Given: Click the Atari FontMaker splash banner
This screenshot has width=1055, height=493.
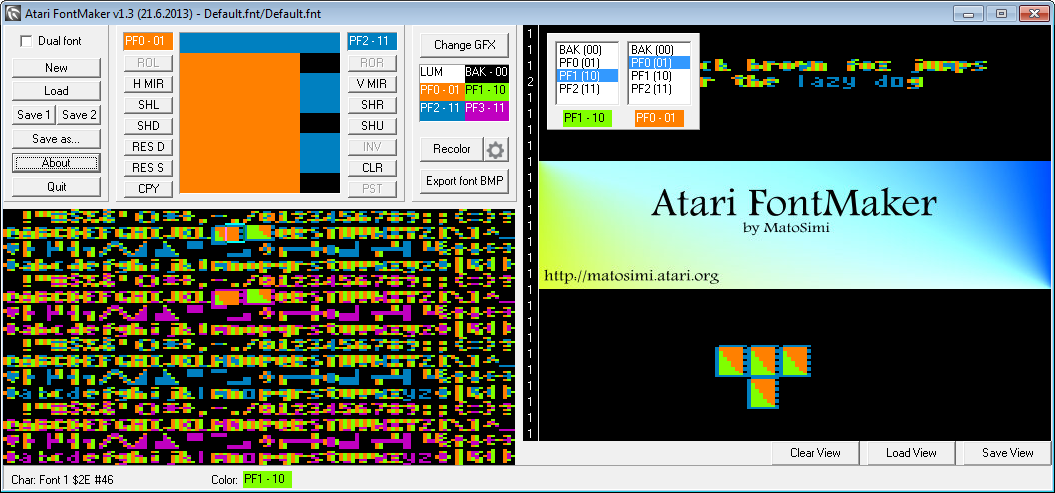Looking at the screenshot, I should click(795, 225).
